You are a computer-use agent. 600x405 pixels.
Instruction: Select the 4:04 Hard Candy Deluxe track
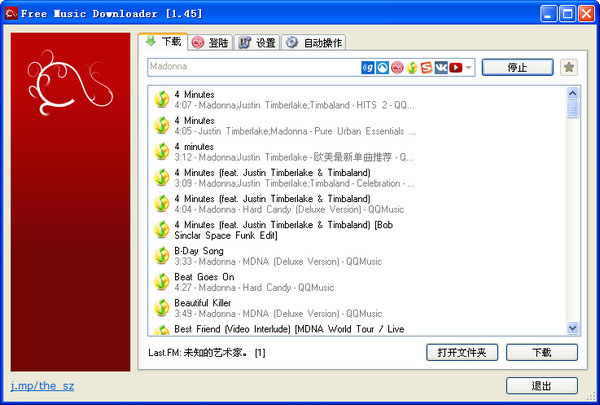tap(357, 204)
